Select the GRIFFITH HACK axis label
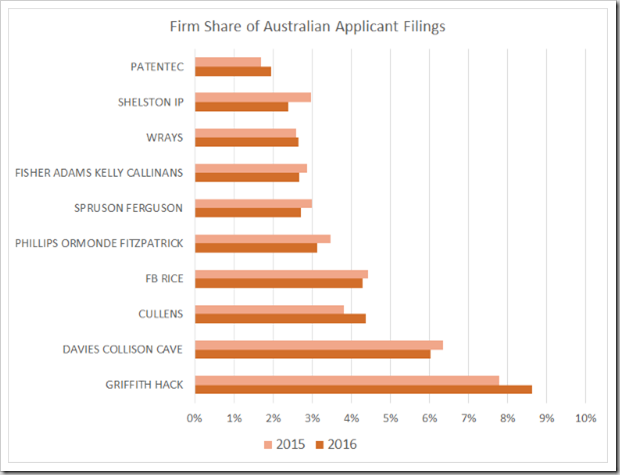620x475 pixels. point(144,385)
